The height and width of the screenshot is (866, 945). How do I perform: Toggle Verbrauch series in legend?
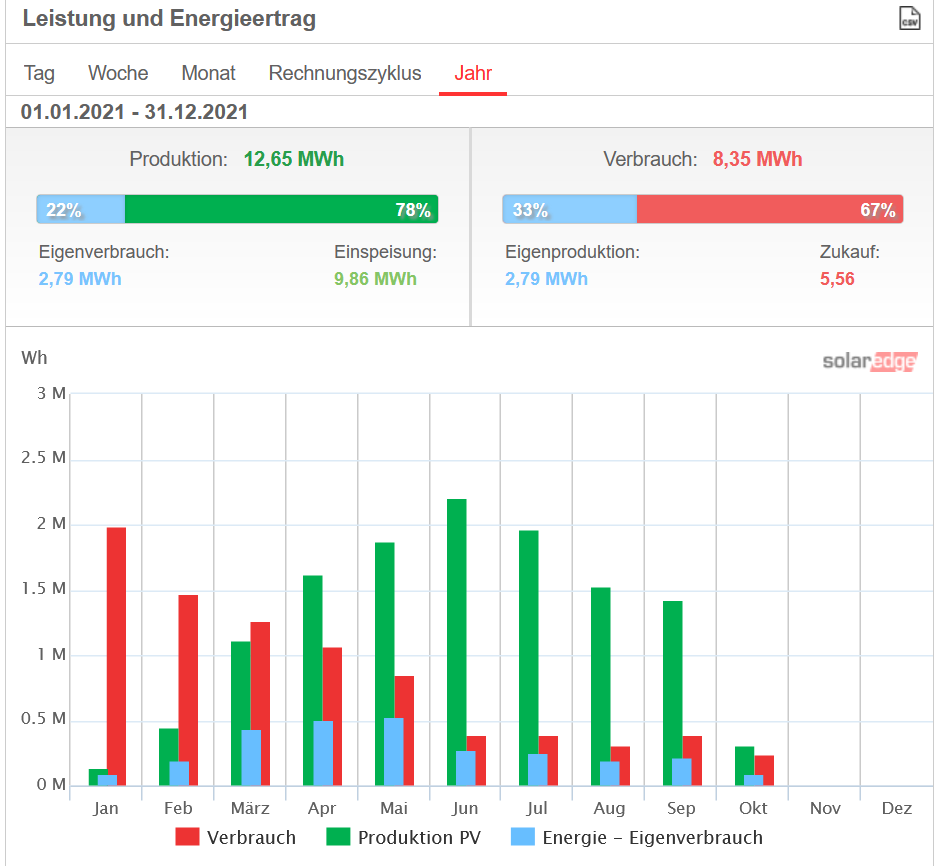click(x=251, y=838)
